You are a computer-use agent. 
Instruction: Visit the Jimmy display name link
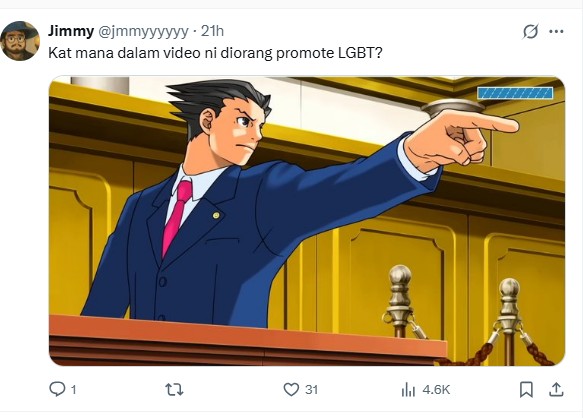(x=71, y=31)
